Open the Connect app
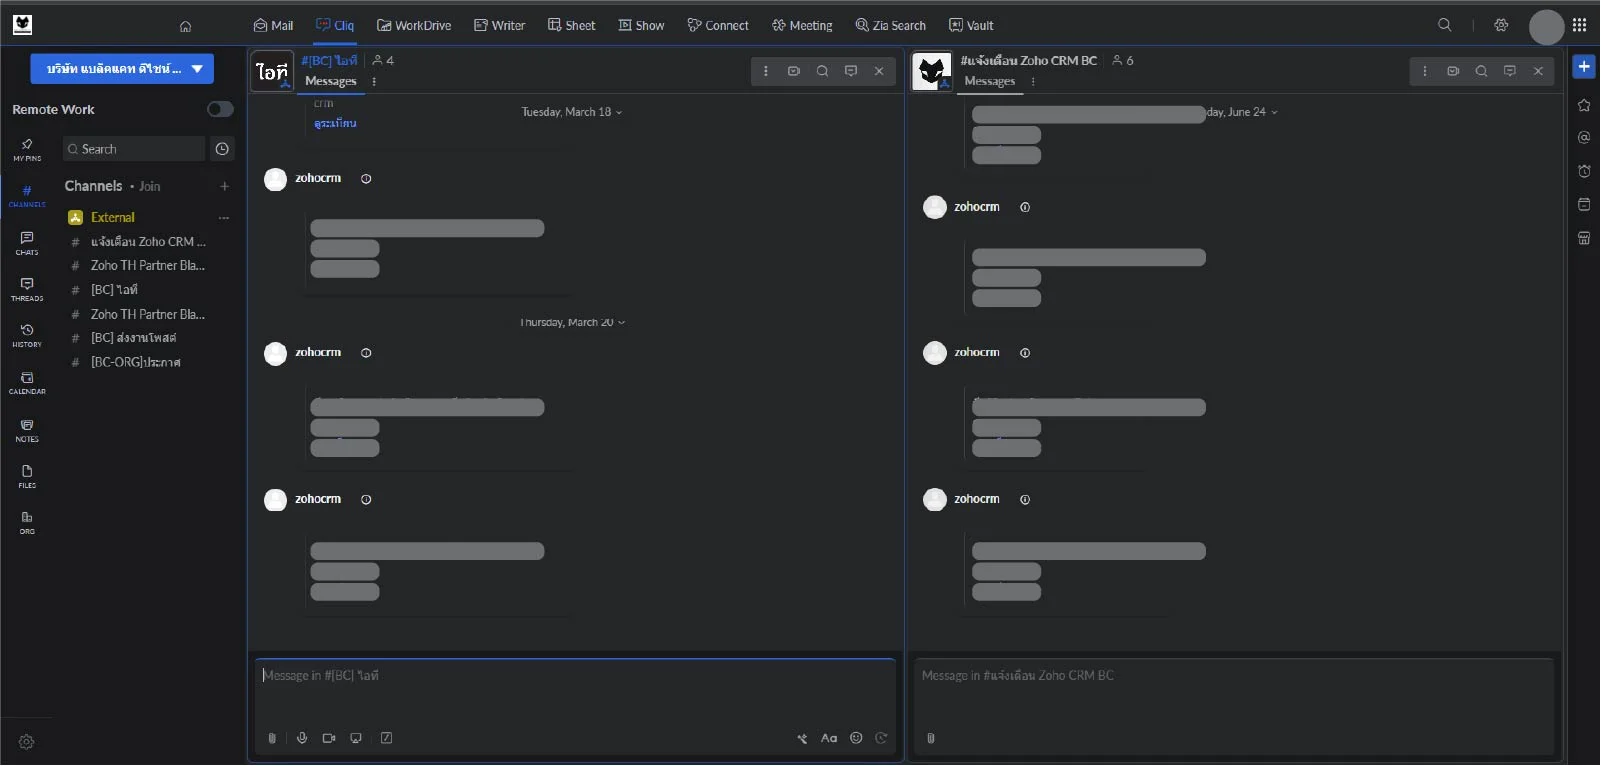 coord(718,25)
